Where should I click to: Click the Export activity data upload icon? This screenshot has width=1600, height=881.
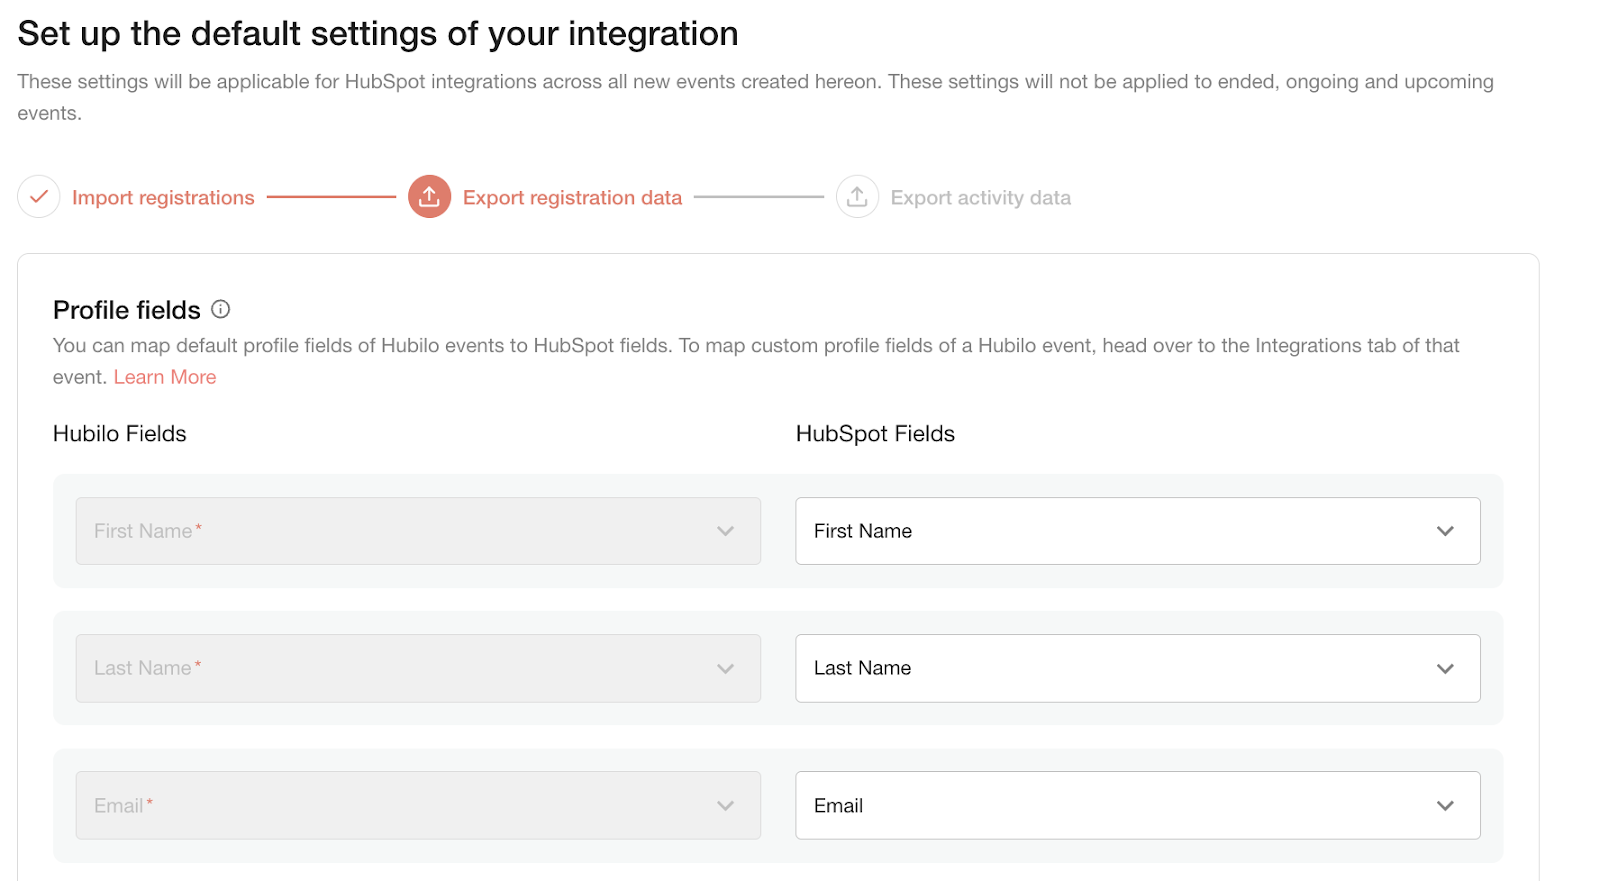857,197
